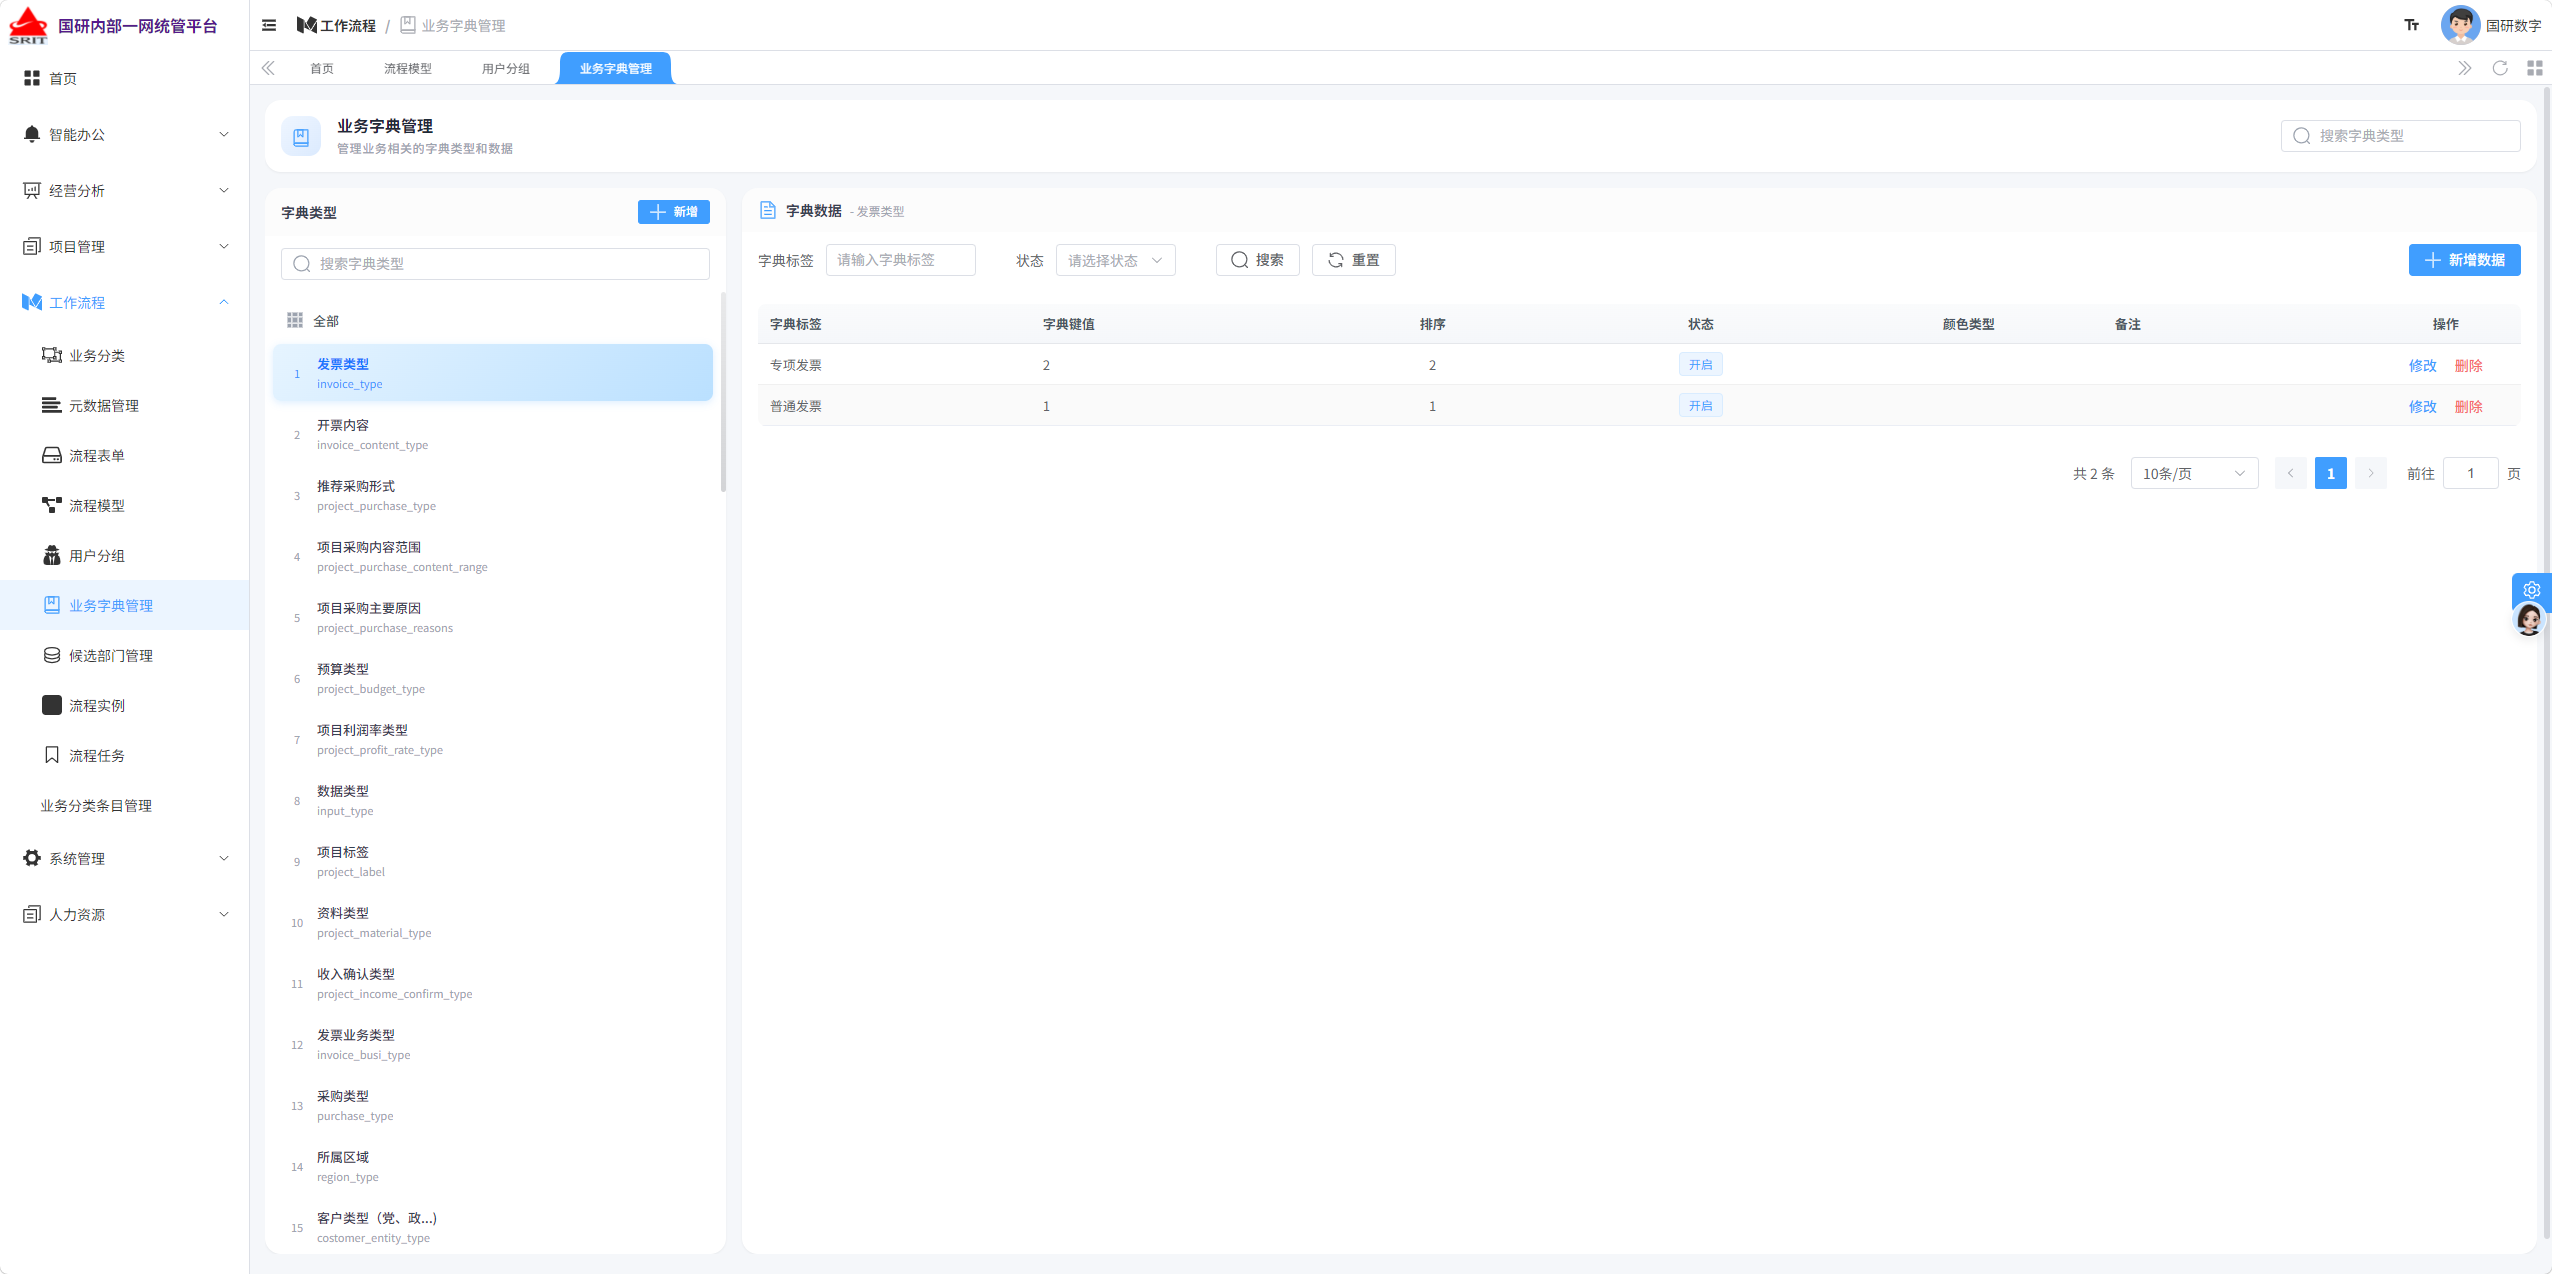Open the floating settings gear icon
The width and height of the screenshot is (2552, 1274).
pyautogui.click(x=2531, y=589)
